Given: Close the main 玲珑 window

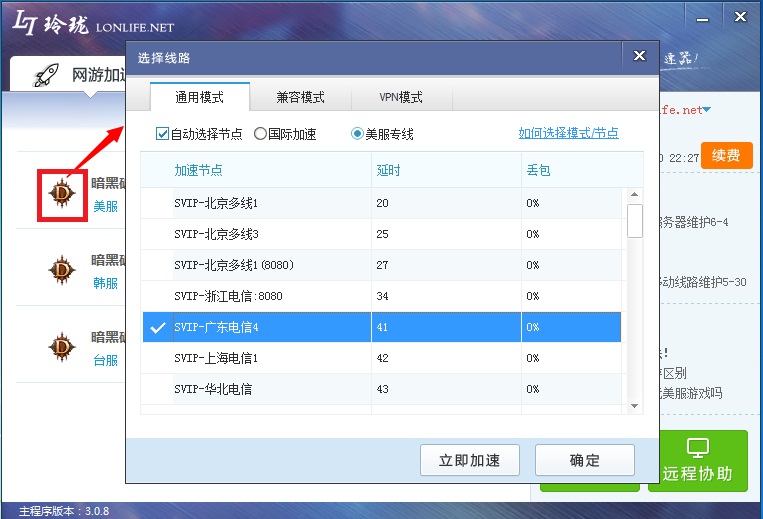Looking at the screenshot, I should (740, 18).
